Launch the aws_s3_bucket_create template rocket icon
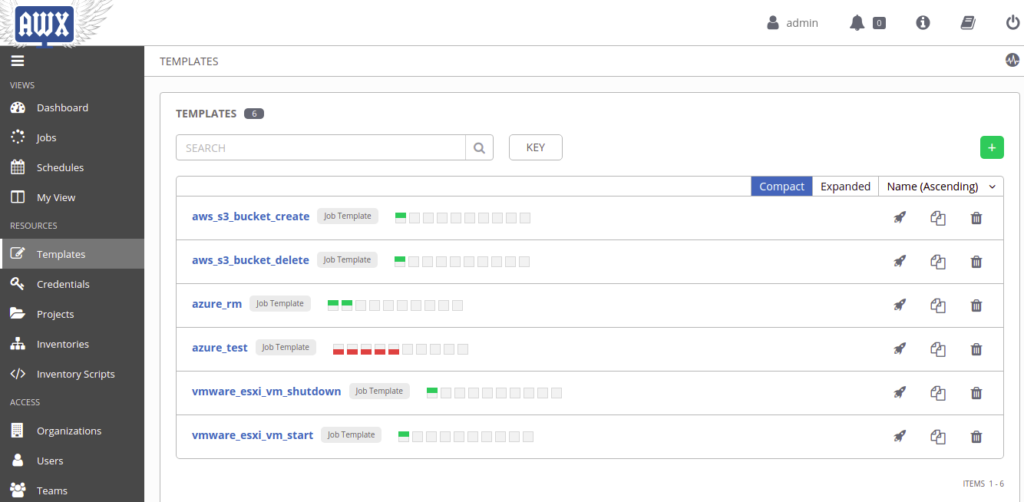 [x=900, y=217]
